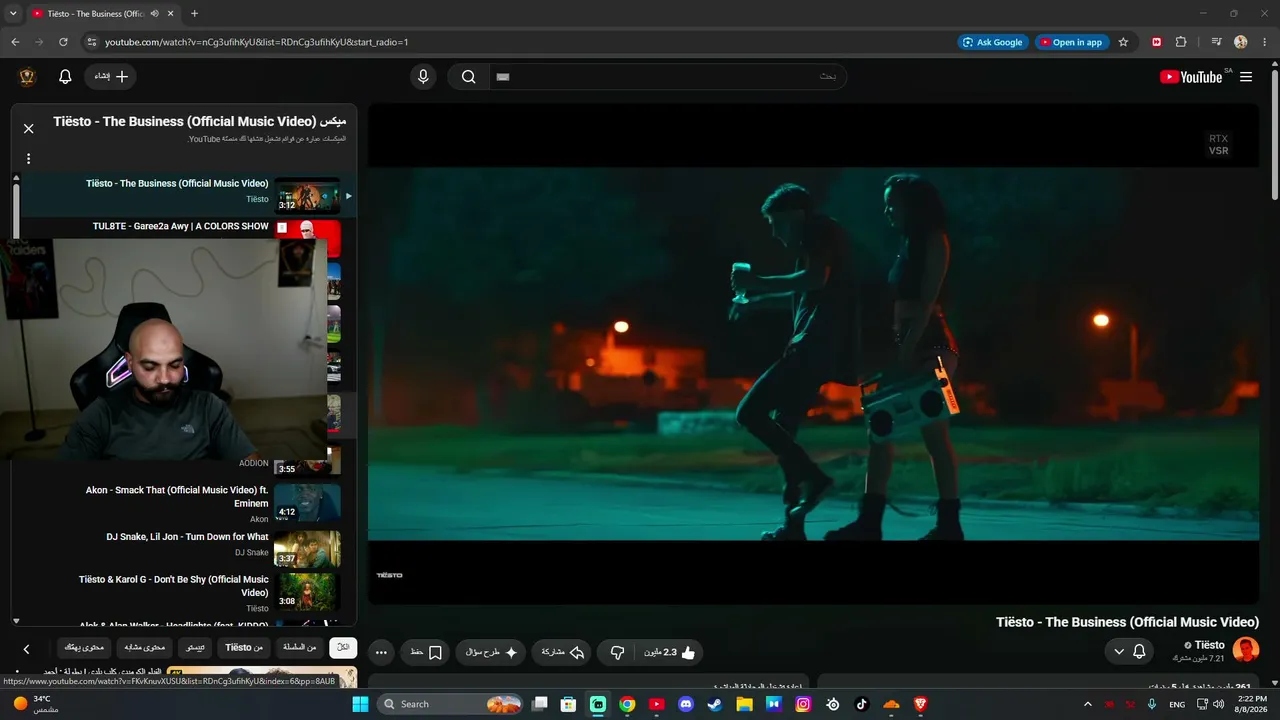The image size is (1280, 720).
Task: Go to YouTube home via logo
Action: point(1191,77)
